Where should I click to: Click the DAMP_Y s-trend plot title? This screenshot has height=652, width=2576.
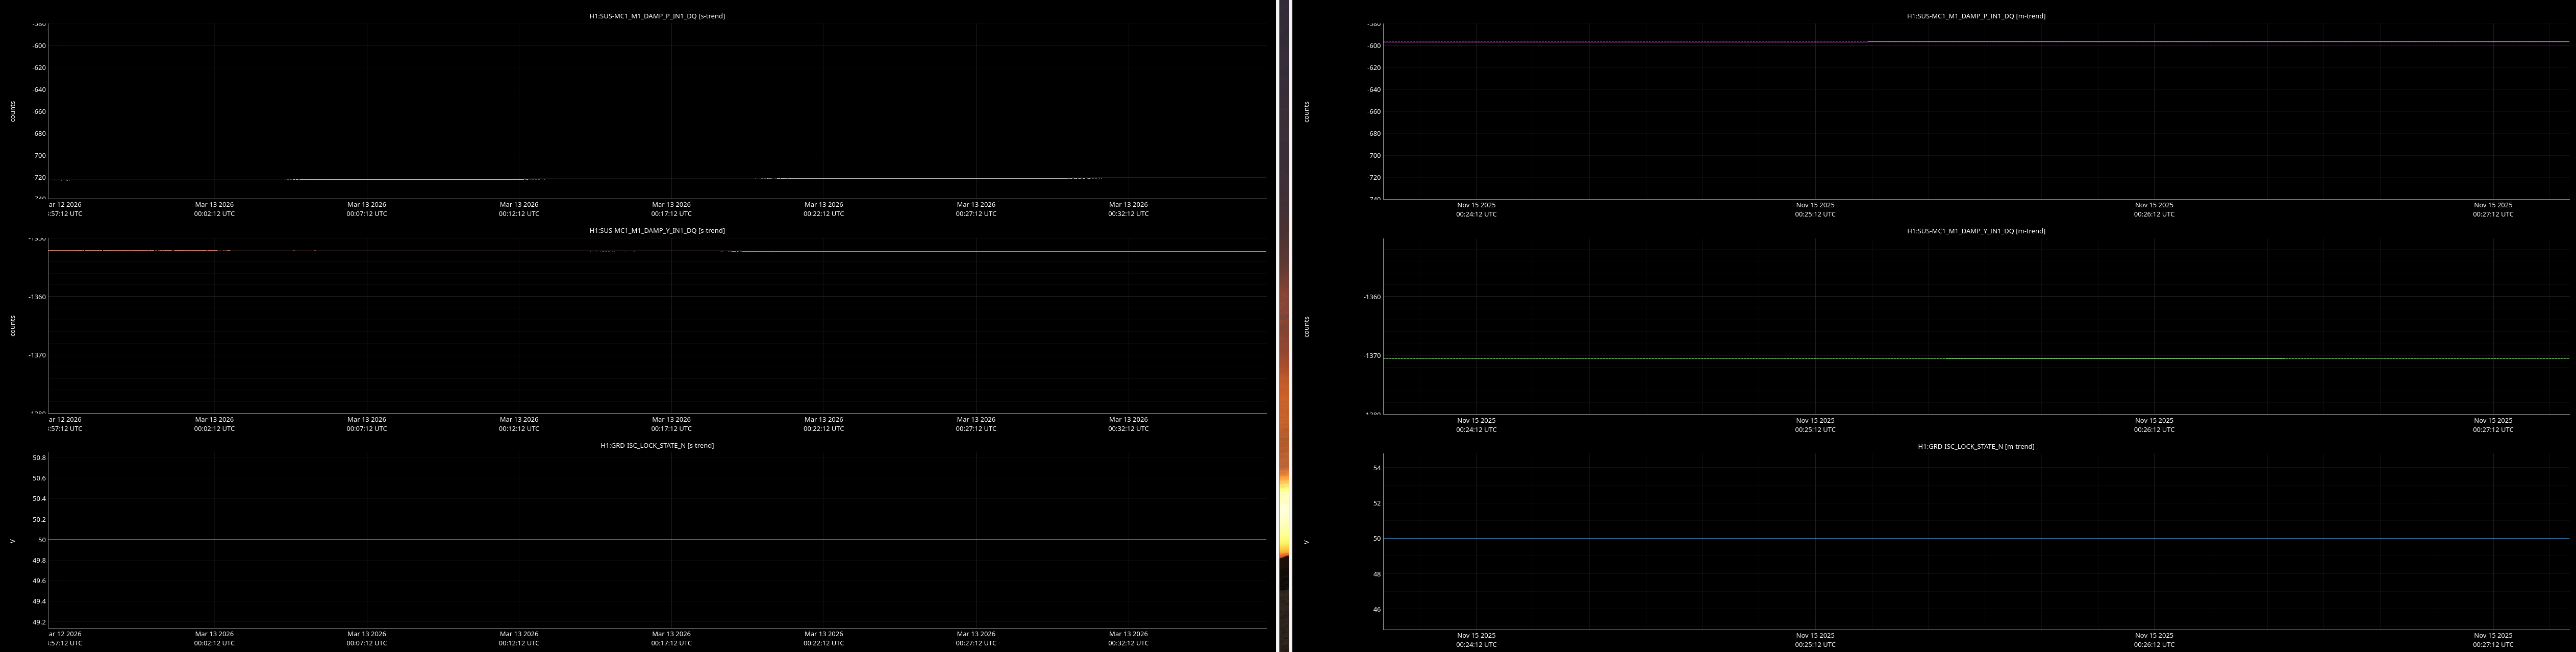point(656,231)
